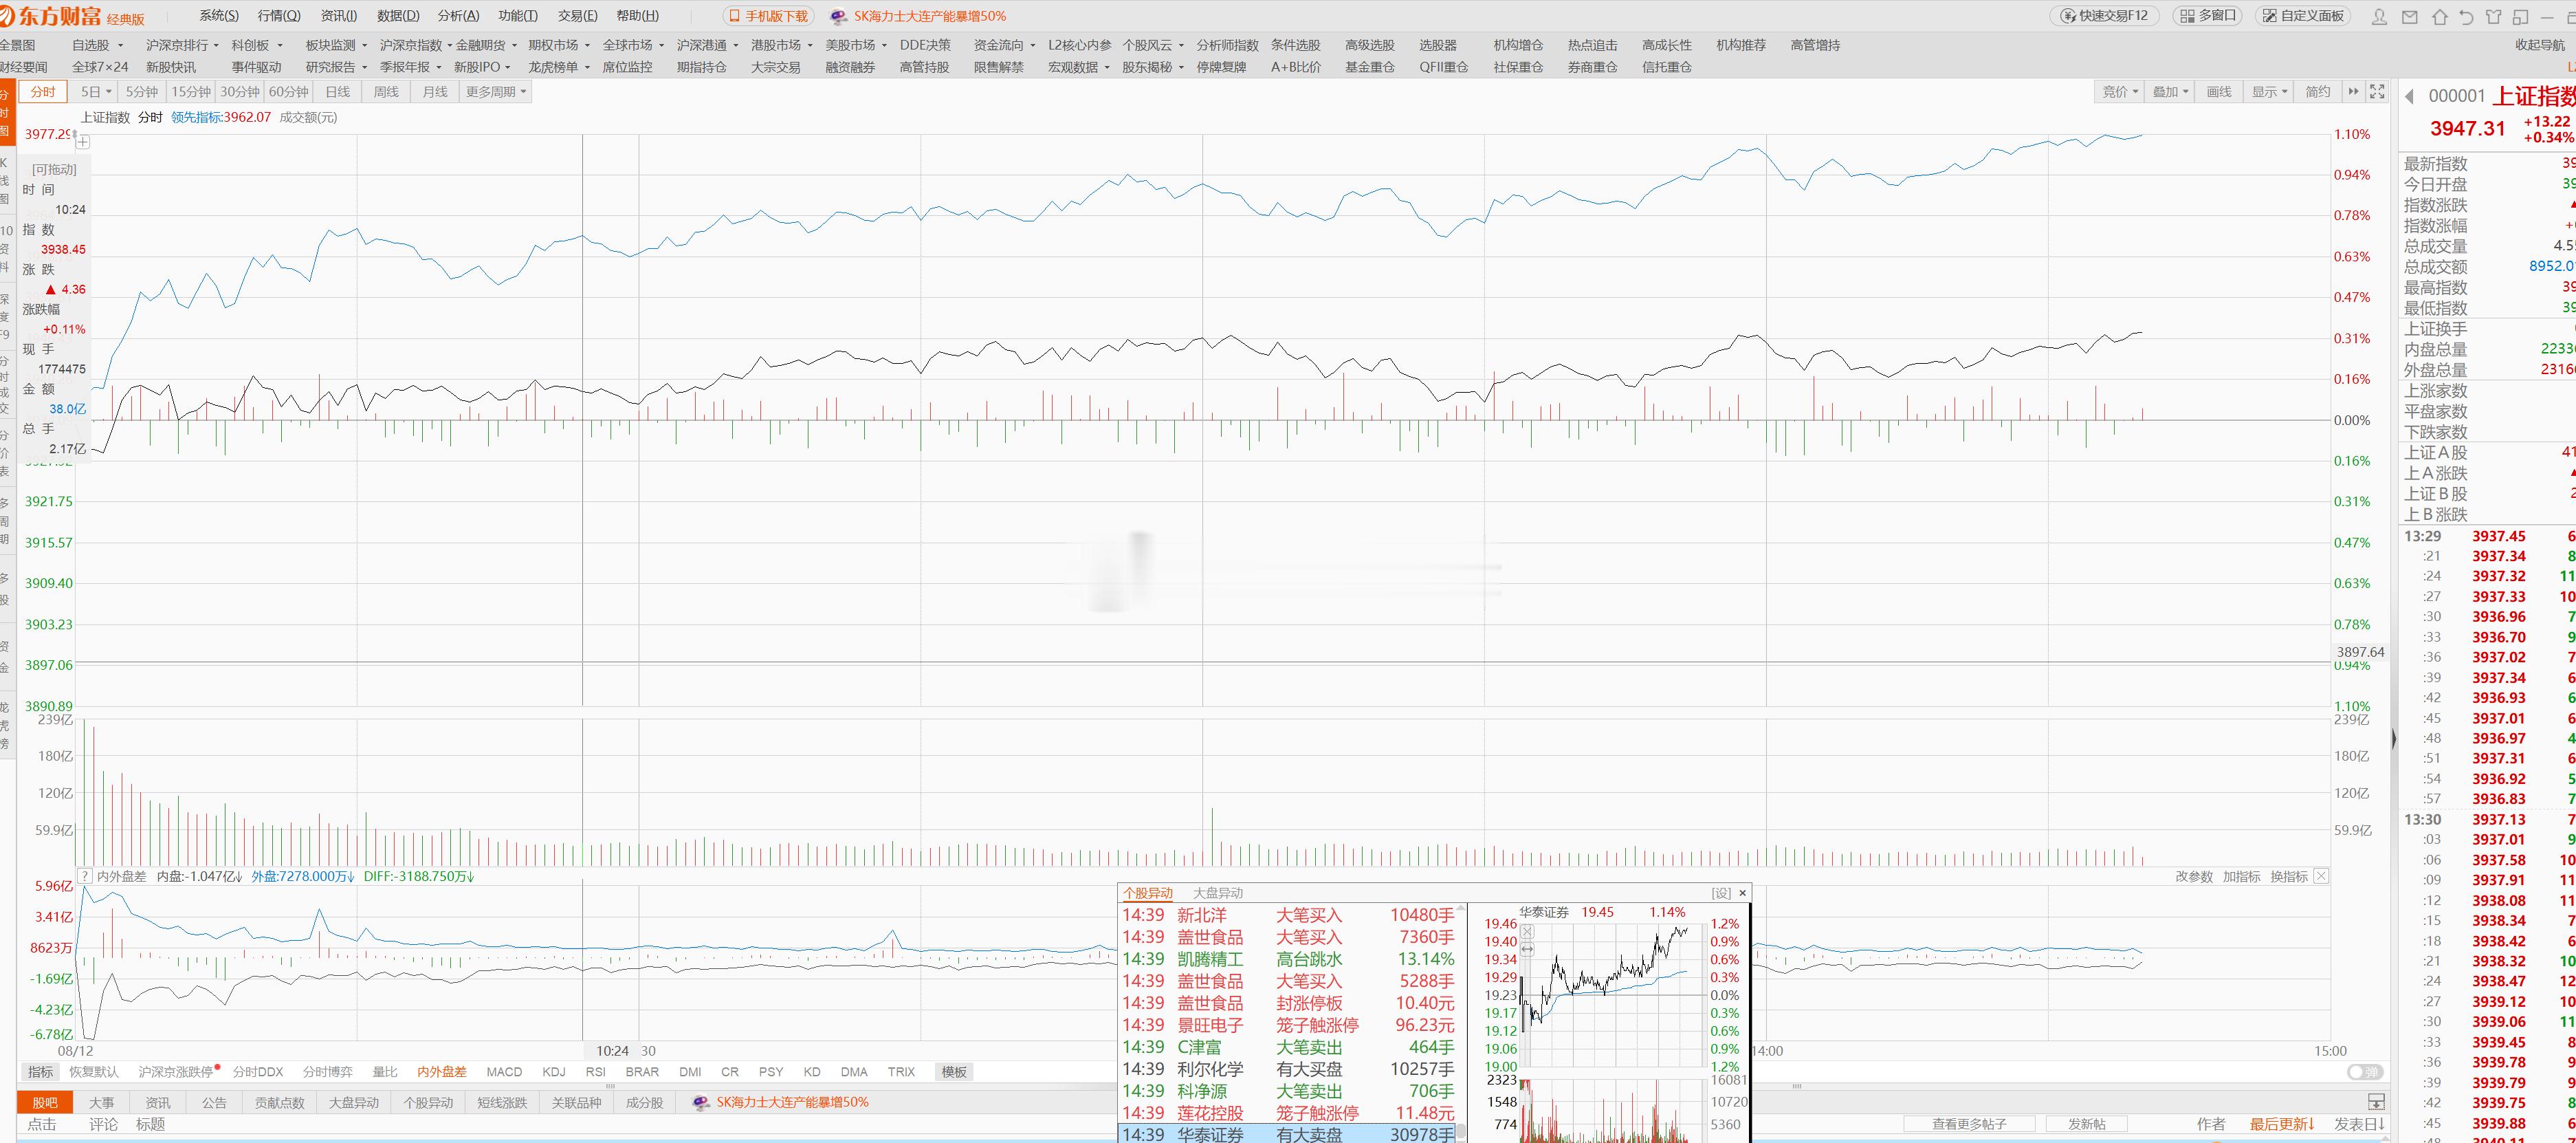Select 华泰证券 row in 个股异动 list
The width and height of the screenshot is (2576, 1143).
click(x=1287, y=1134)
